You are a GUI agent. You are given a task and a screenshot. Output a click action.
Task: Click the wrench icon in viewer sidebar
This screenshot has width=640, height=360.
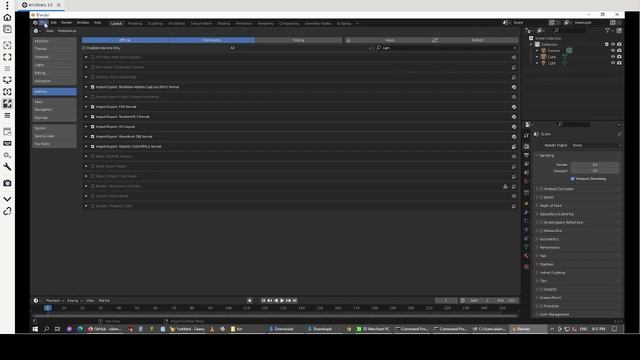click(x=7, y=167)
